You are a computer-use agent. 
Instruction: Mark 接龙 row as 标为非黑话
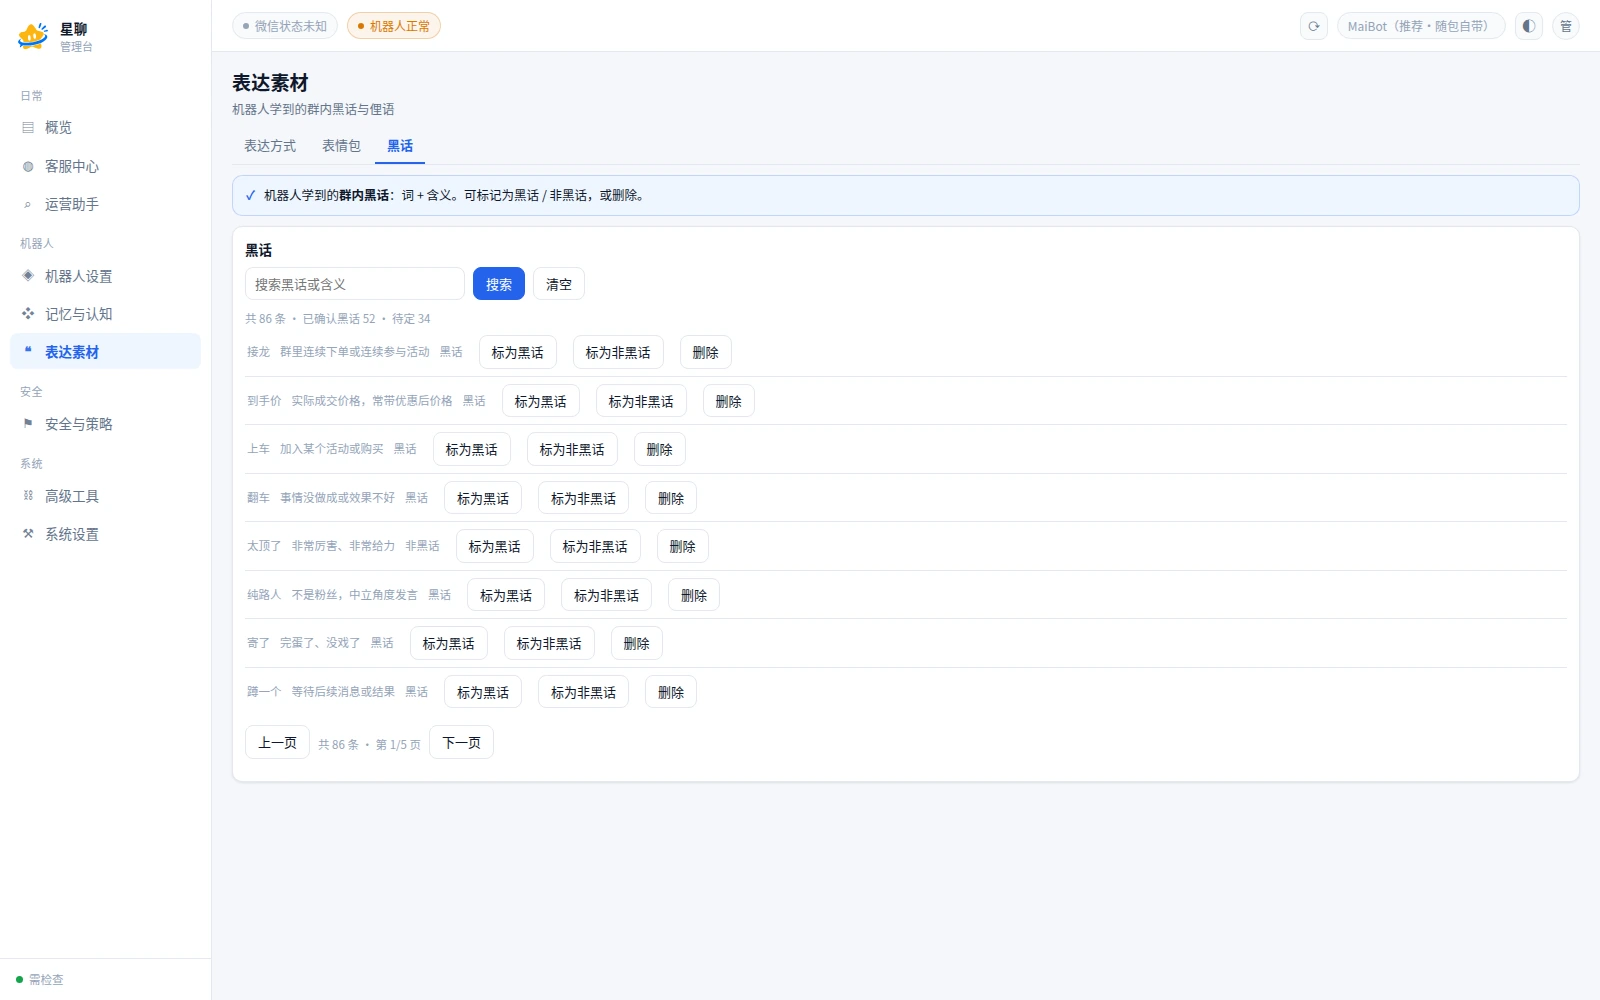pos(618,352)
